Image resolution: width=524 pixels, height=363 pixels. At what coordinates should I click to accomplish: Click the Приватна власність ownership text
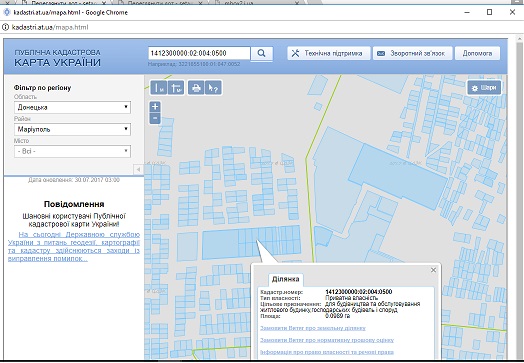[x=352, y=298]
